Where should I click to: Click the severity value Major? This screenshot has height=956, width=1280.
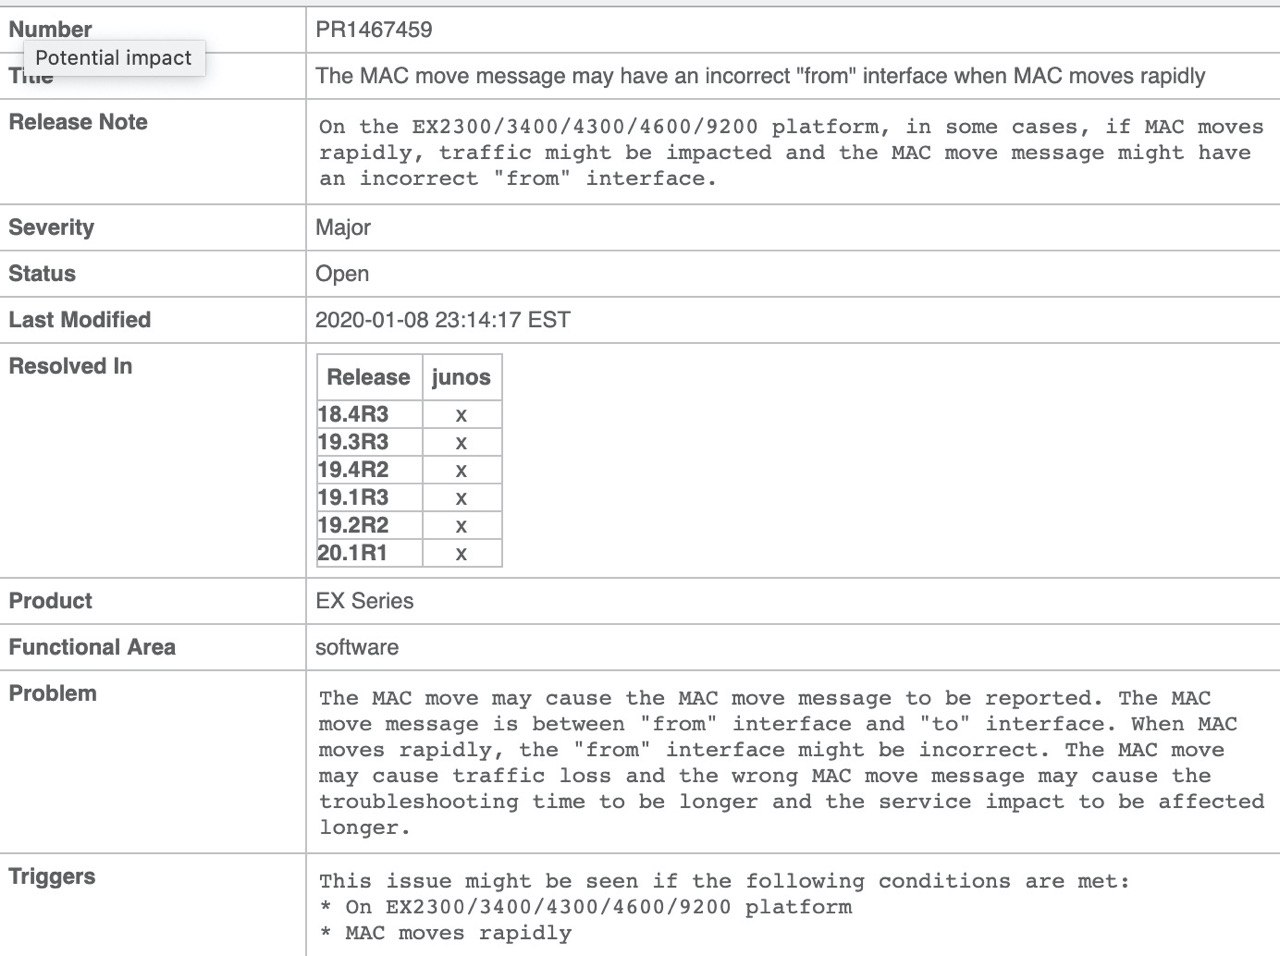(x=343, y=227)
